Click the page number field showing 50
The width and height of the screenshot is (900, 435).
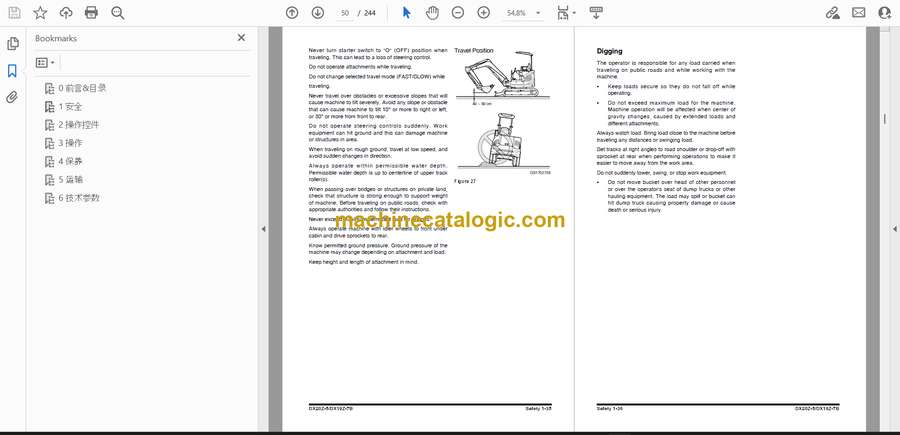344,13
